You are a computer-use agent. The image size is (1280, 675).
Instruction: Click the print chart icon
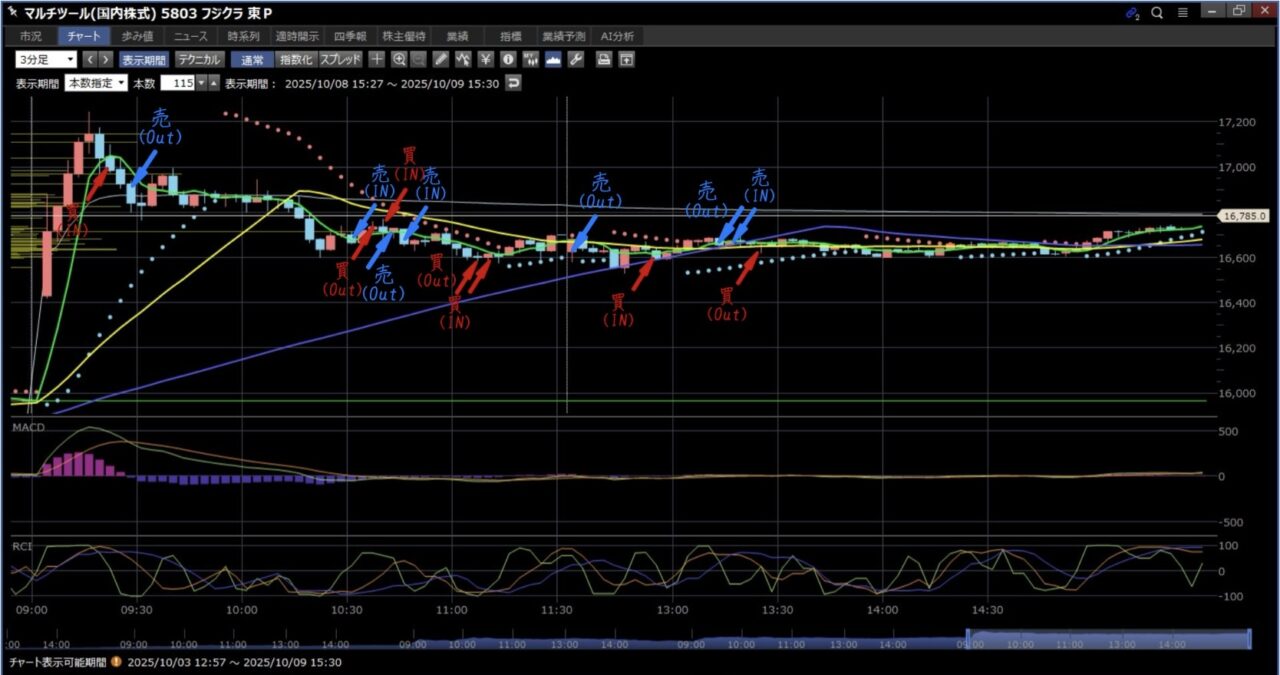click(604, 59)
